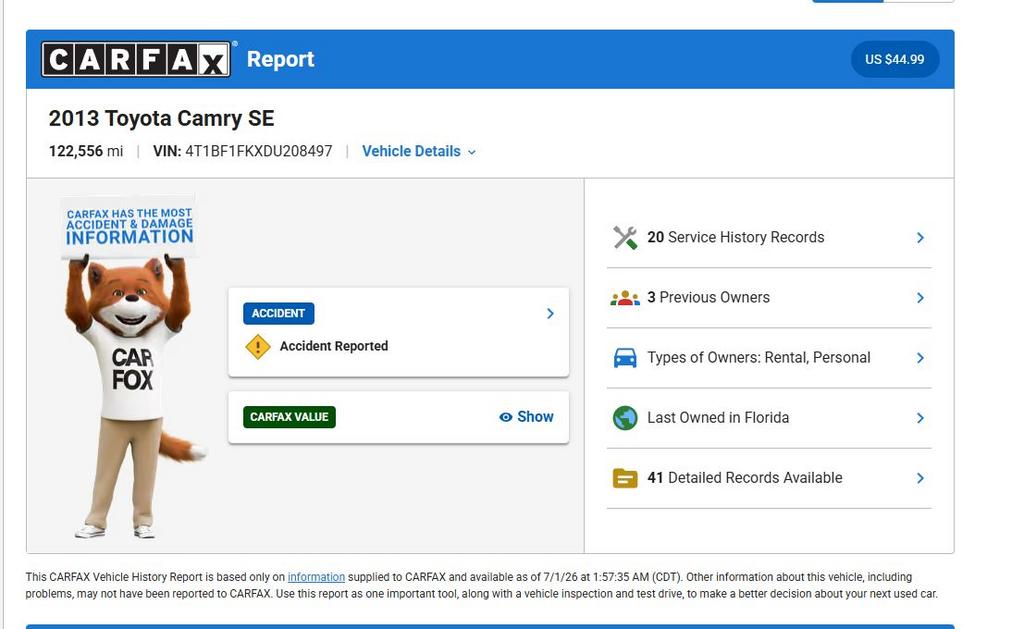
Task: Open Types of Owners chevron arrow
Action: 920,358
